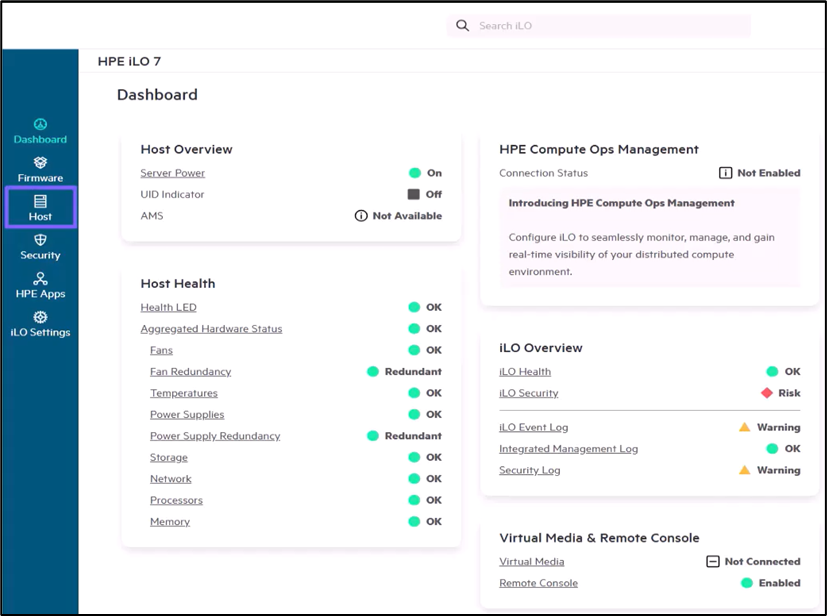The image size is (827, 616).
Task: Click the UID Indicator label
Action: [172, 194]
